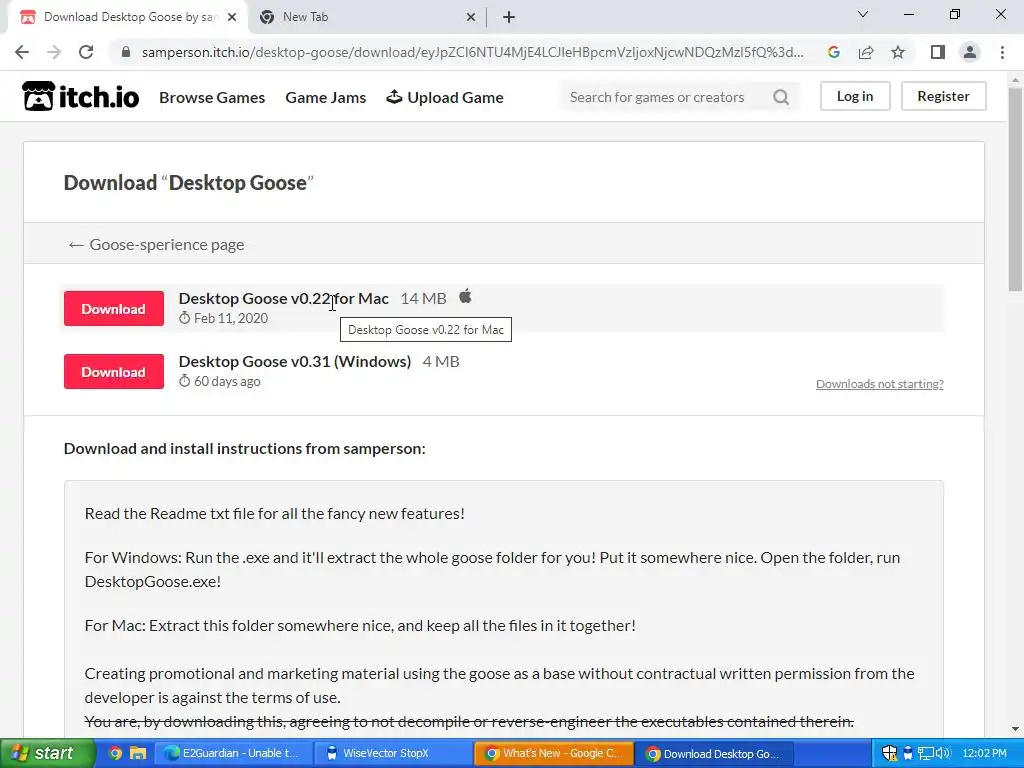This screenshot has height=768, width=1024.
Task: Click the 60 days ago text
Action: (227, 381)
